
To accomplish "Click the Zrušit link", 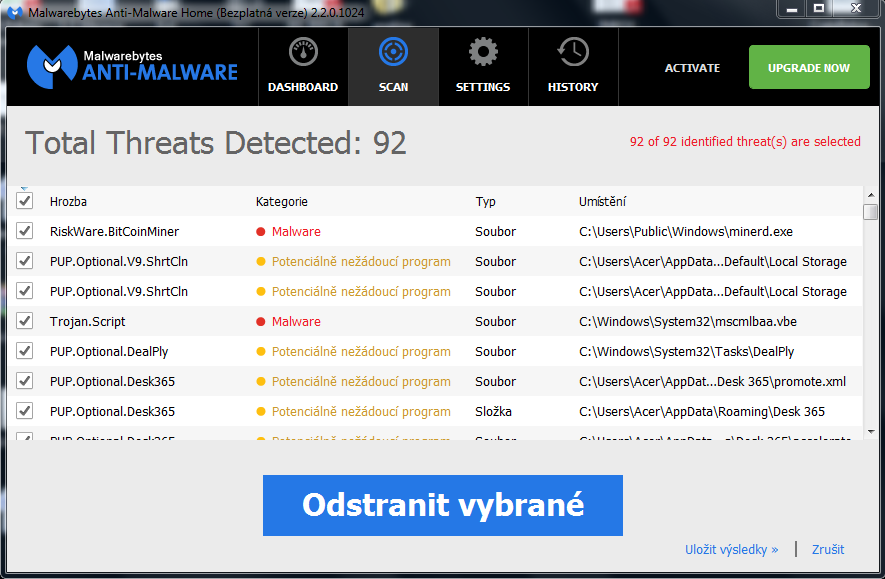I will [828, 550].
